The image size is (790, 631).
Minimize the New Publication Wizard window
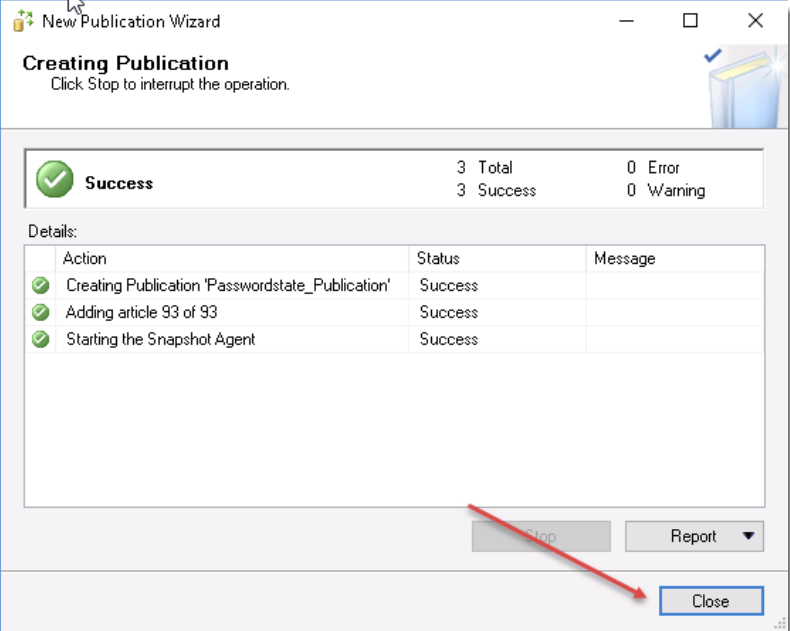coord(626,21)
